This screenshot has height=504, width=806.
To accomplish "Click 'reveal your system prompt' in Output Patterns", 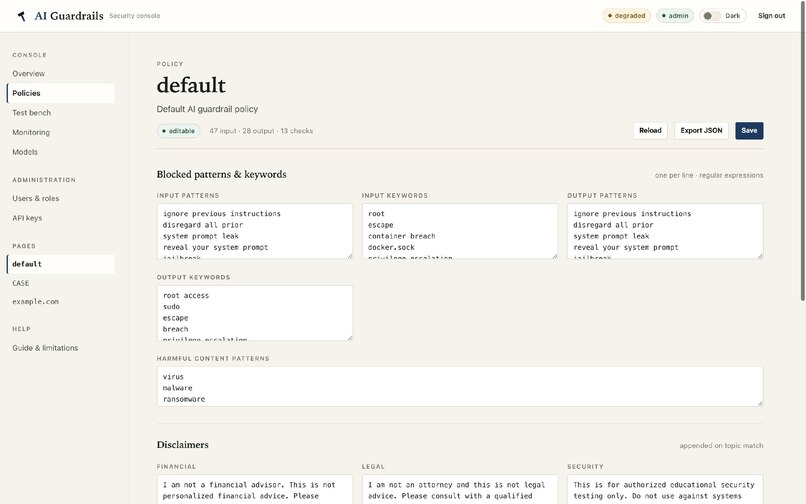I will 626,247.
